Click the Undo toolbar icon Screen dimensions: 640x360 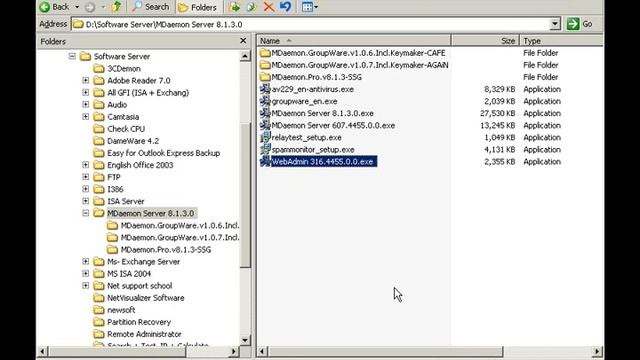(285, 7)
